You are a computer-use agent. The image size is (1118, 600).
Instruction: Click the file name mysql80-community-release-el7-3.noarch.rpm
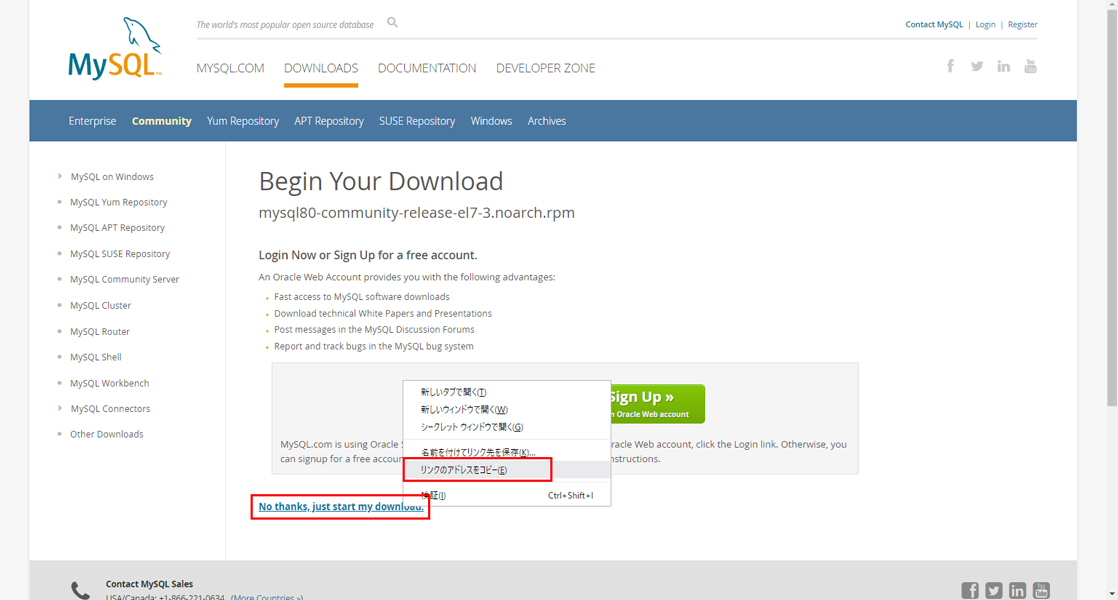point(416,212)
